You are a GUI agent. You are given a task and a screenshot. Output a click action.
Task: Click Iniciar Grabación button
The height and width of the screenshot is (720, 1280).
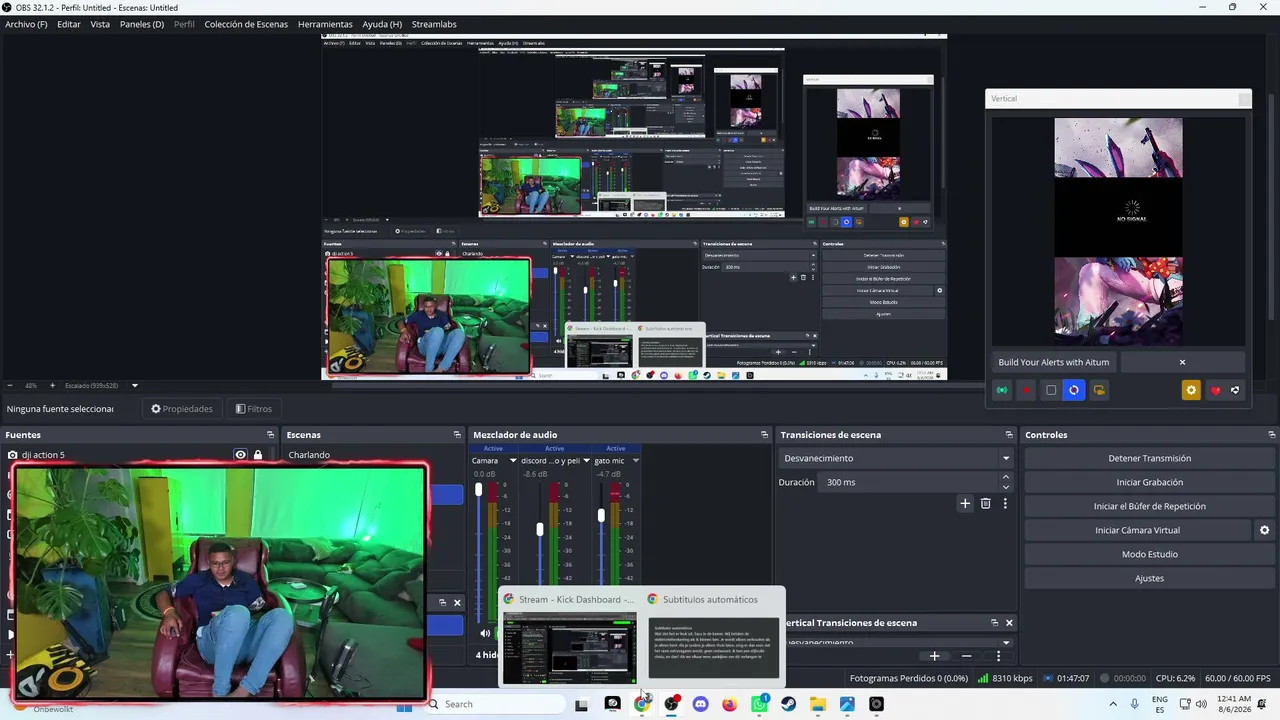(x=1150, y=482)
